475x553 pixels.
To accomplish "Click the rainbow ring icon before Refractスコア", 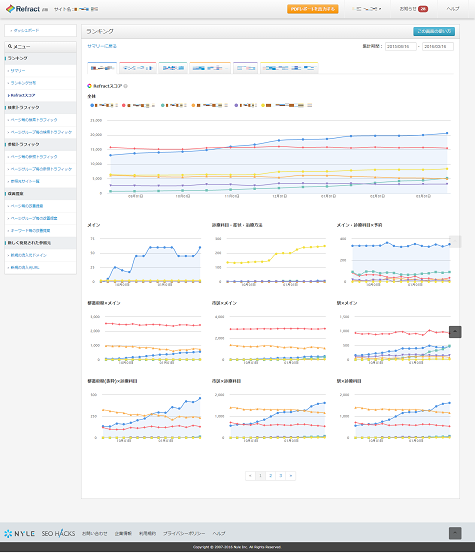I will [90, 86].
